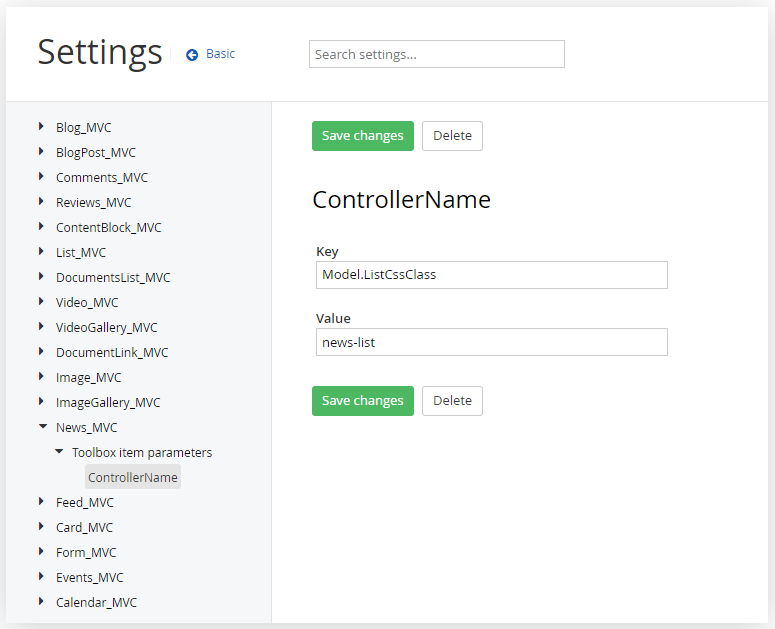This screenshot has width=775, height=629.
Task: Expand the Form_MVC node arrow
Action: click(41, 552)
